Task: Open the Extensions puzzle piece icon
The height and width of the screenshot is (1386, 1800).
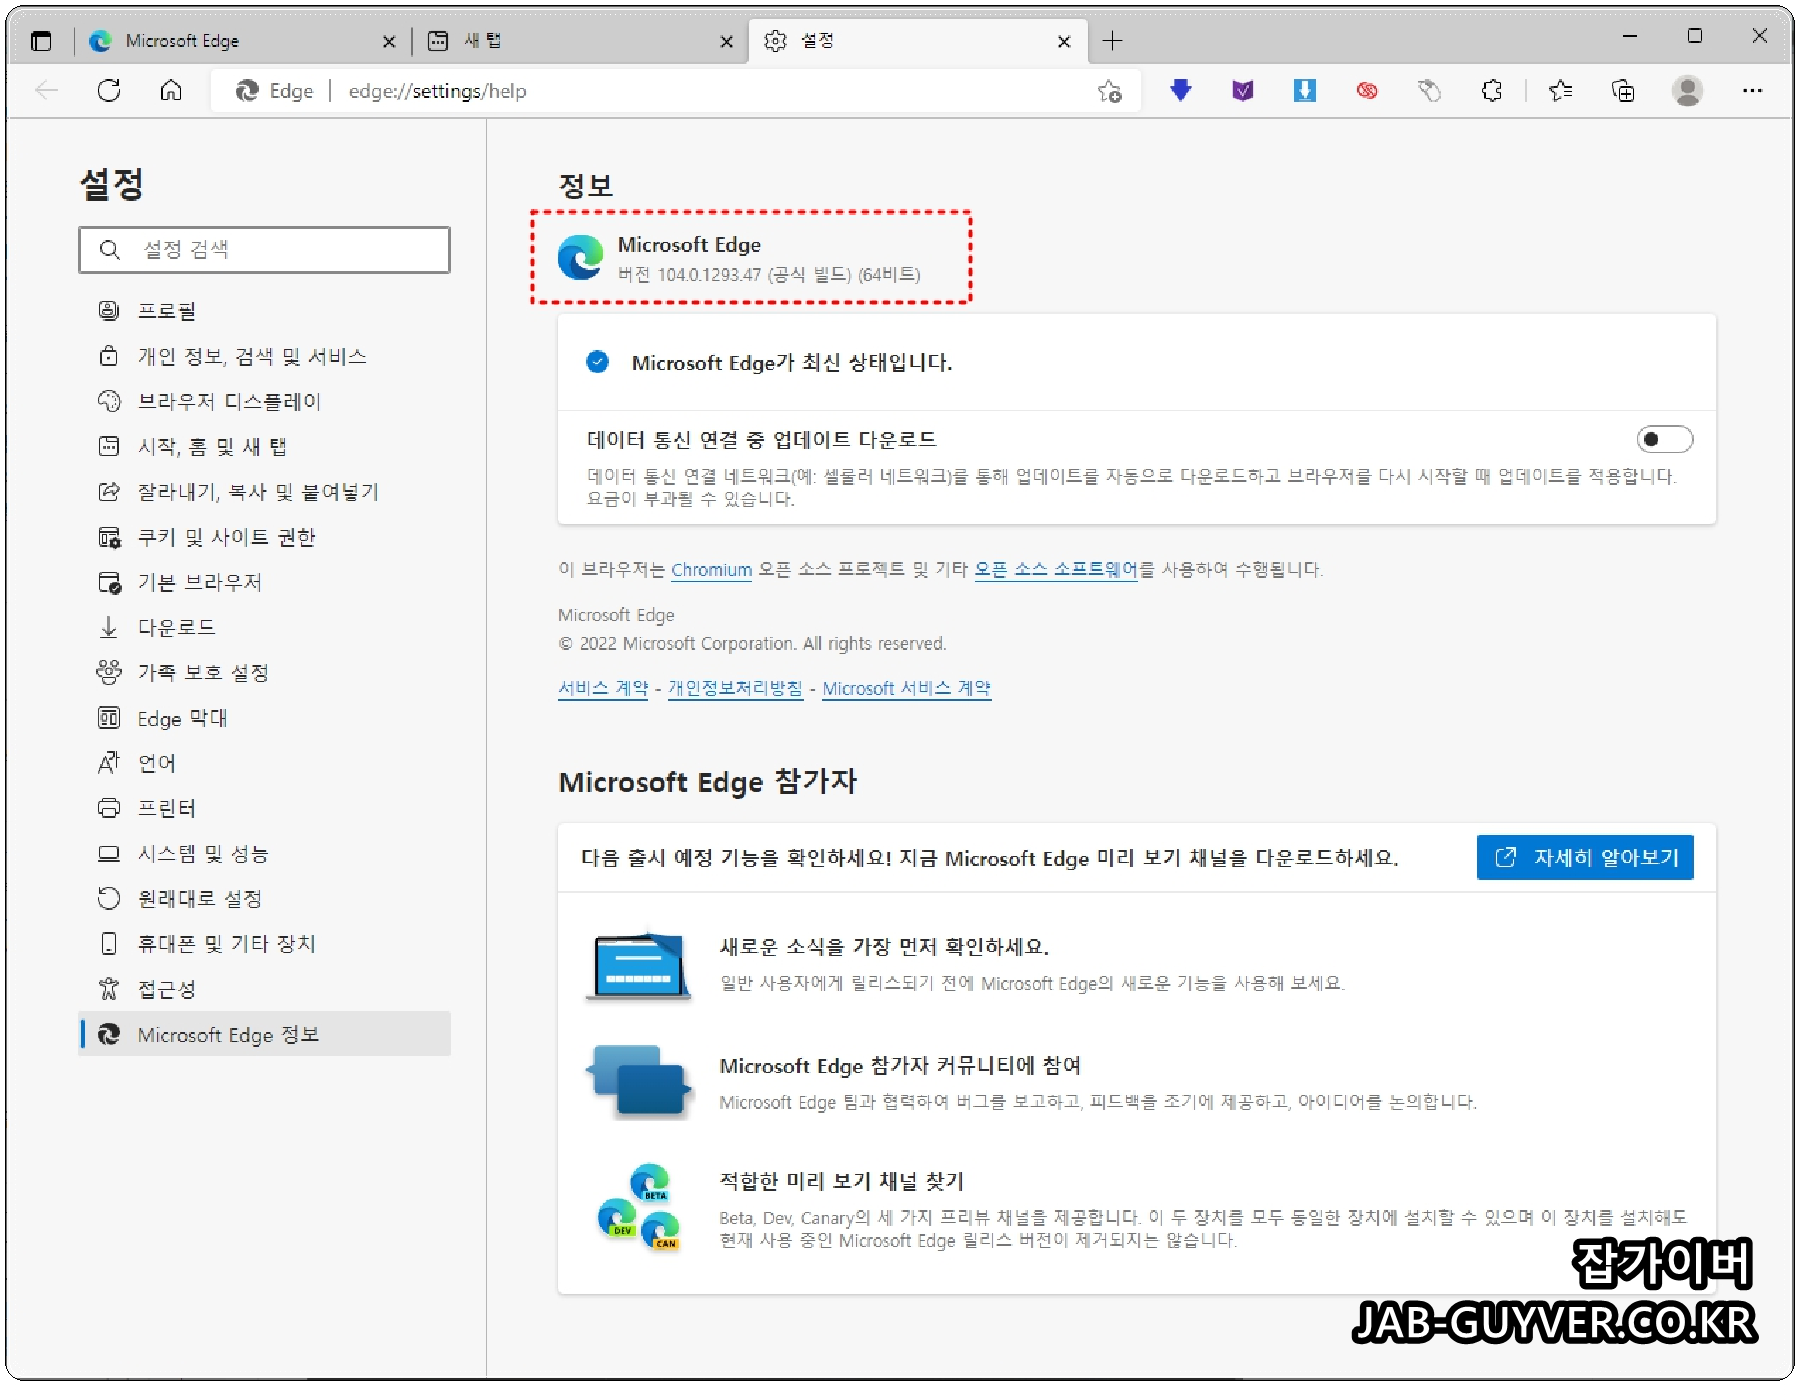Action: [x=1491, y=91]
